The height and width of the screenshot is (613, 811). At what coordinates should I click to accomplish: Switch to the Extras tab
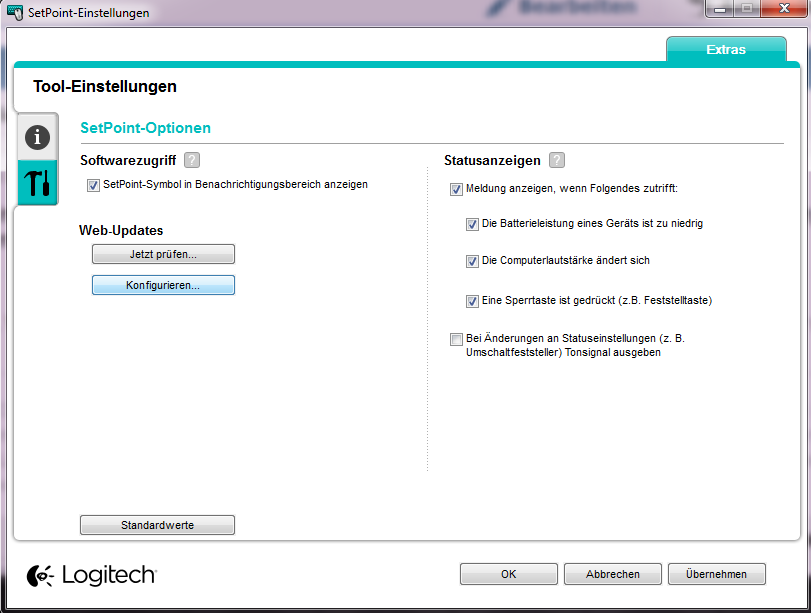[x=726, y=50]
